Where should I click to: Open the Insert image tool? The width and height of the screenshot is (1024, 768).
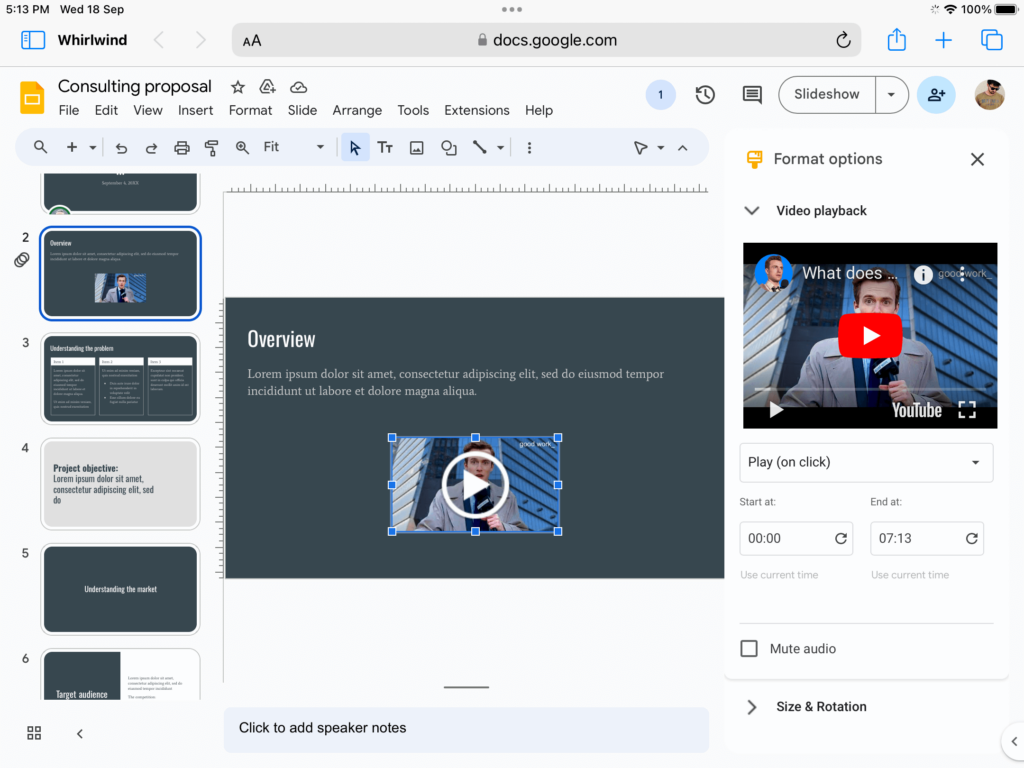tap(416, 147)
